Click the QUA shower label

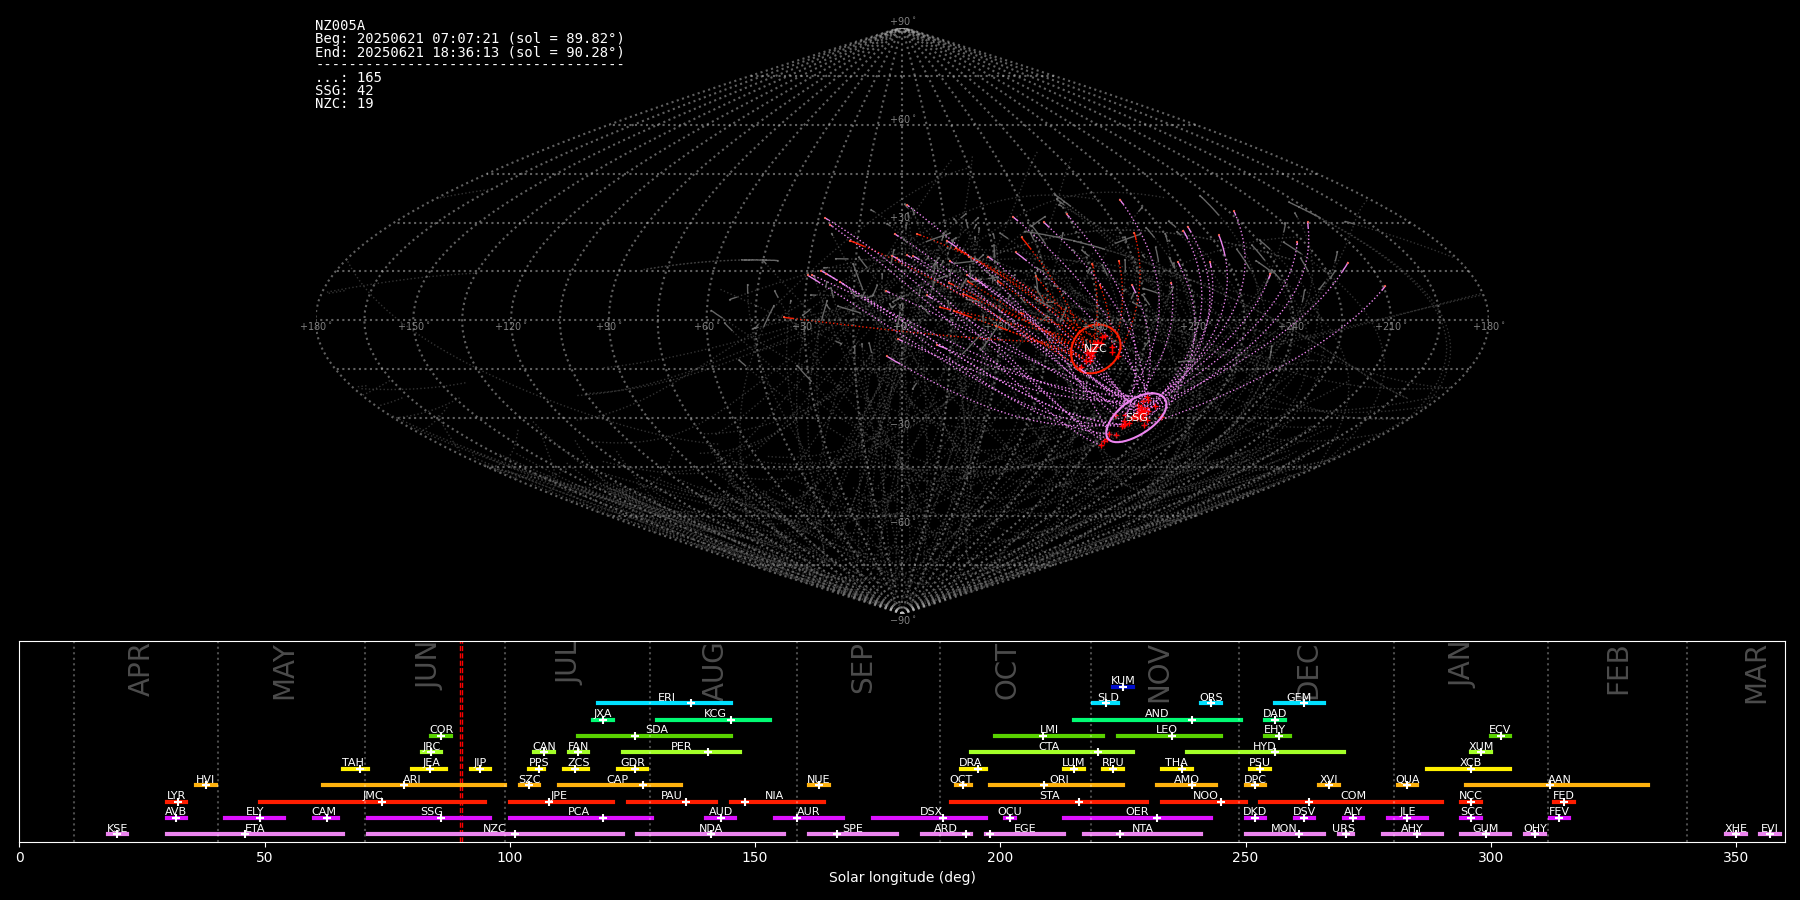pos(1407,780)
